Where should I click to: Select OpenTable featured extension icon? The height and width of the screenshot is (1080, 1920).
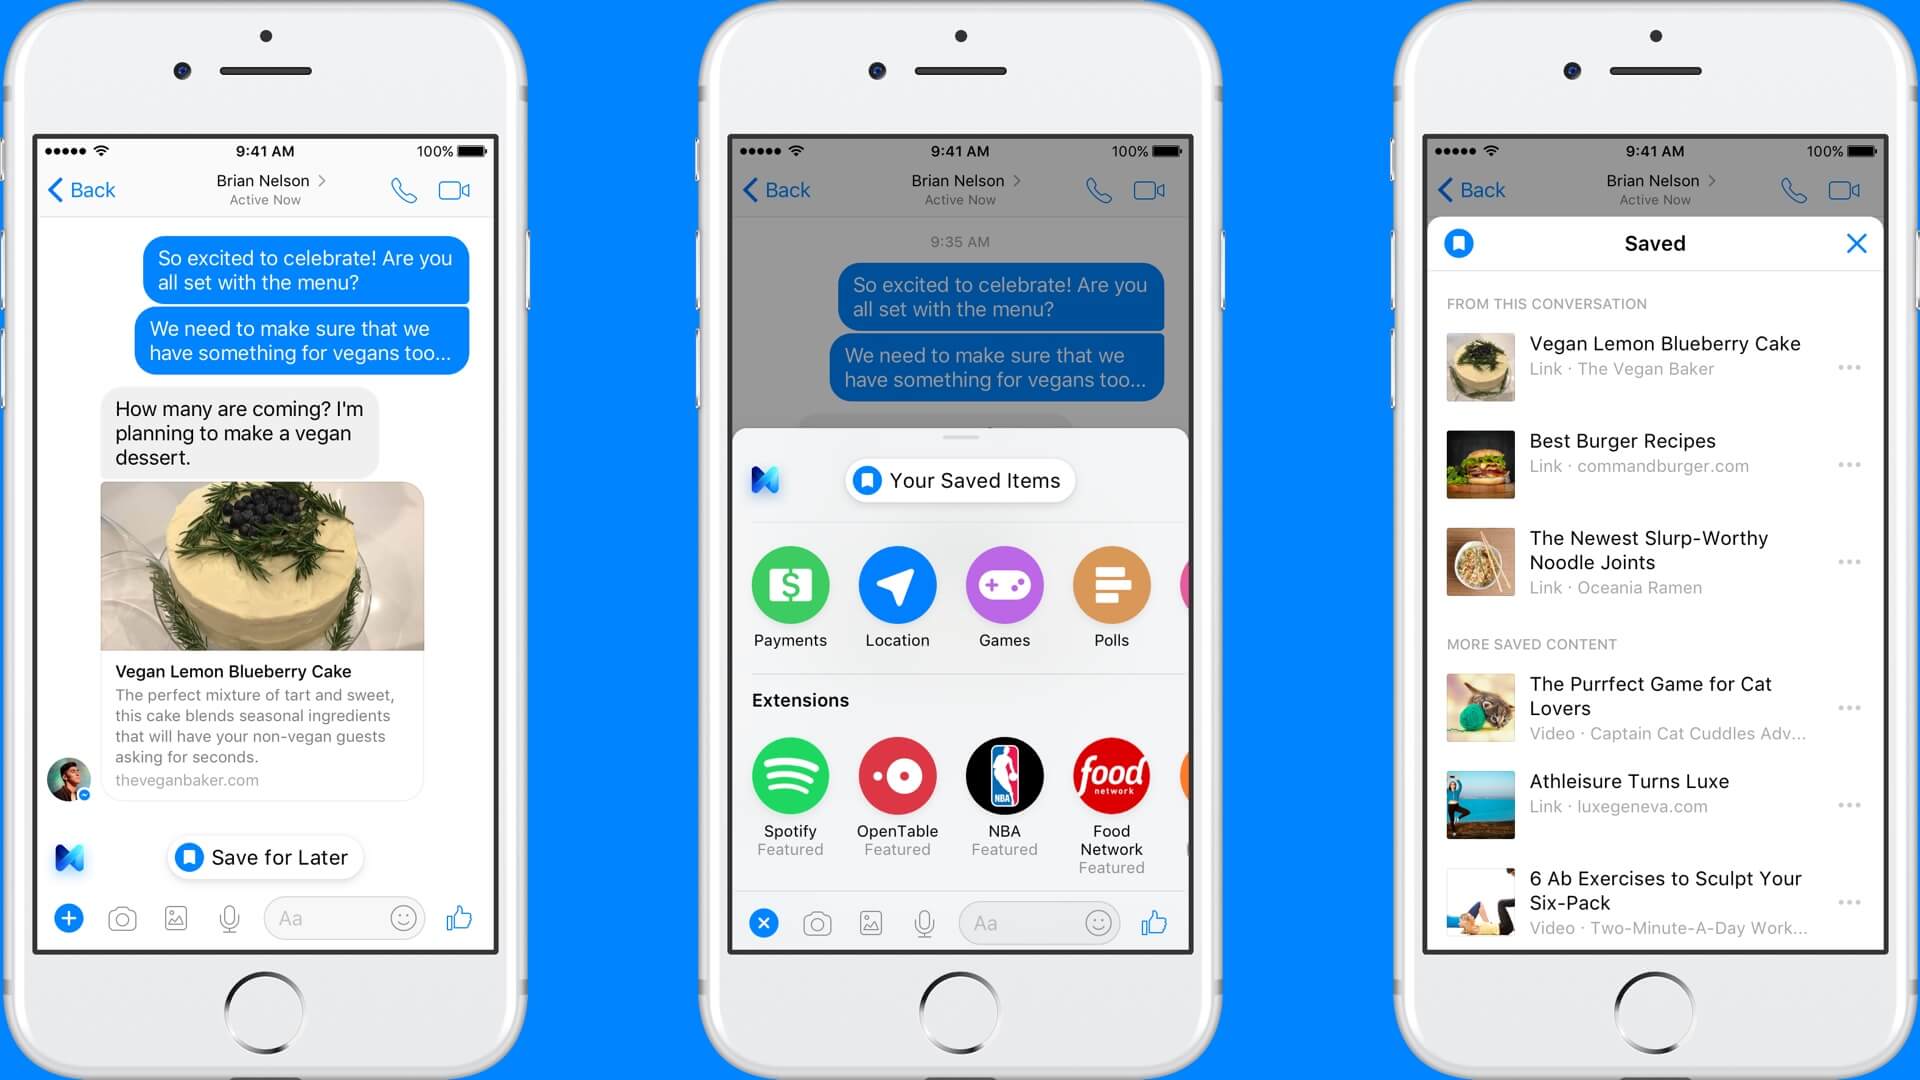(x=897, y=773)
